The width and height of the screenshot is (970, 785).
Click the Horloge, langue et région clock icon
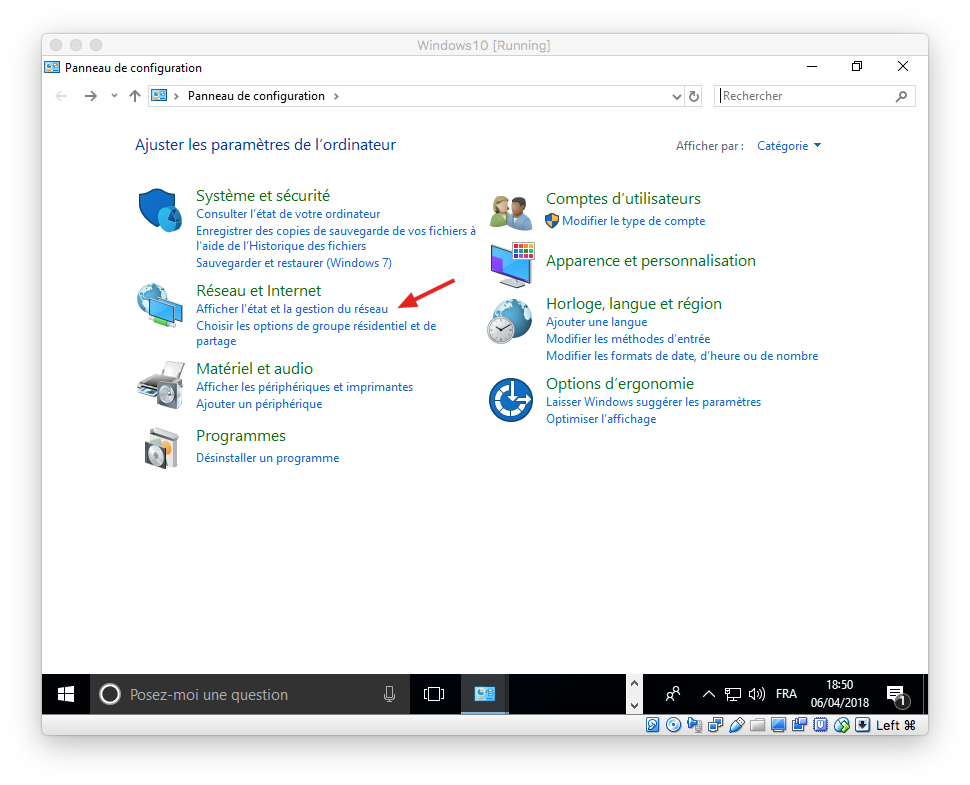tap(510, 321)
